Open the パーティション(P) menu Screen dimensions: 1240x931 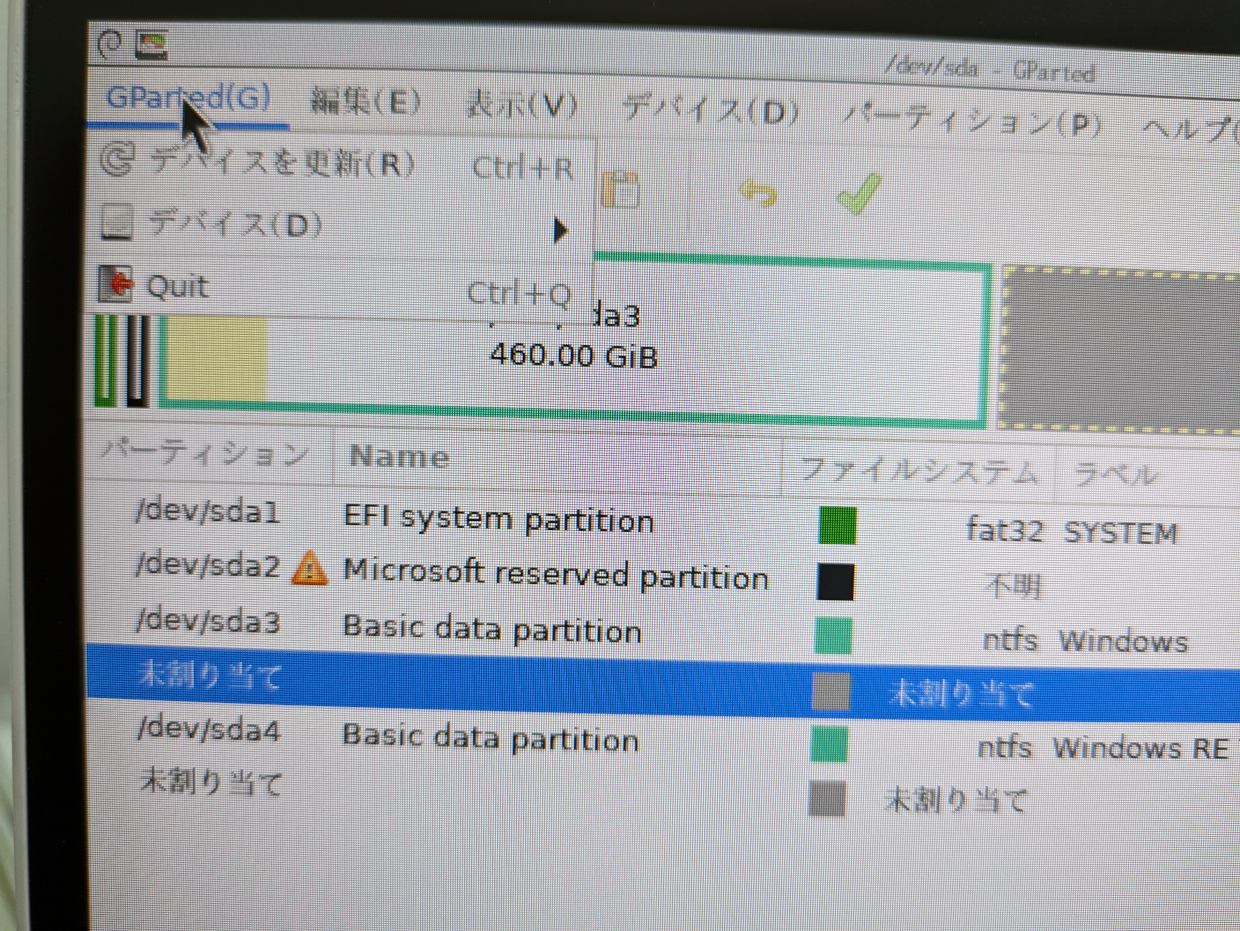click(973, 121)
